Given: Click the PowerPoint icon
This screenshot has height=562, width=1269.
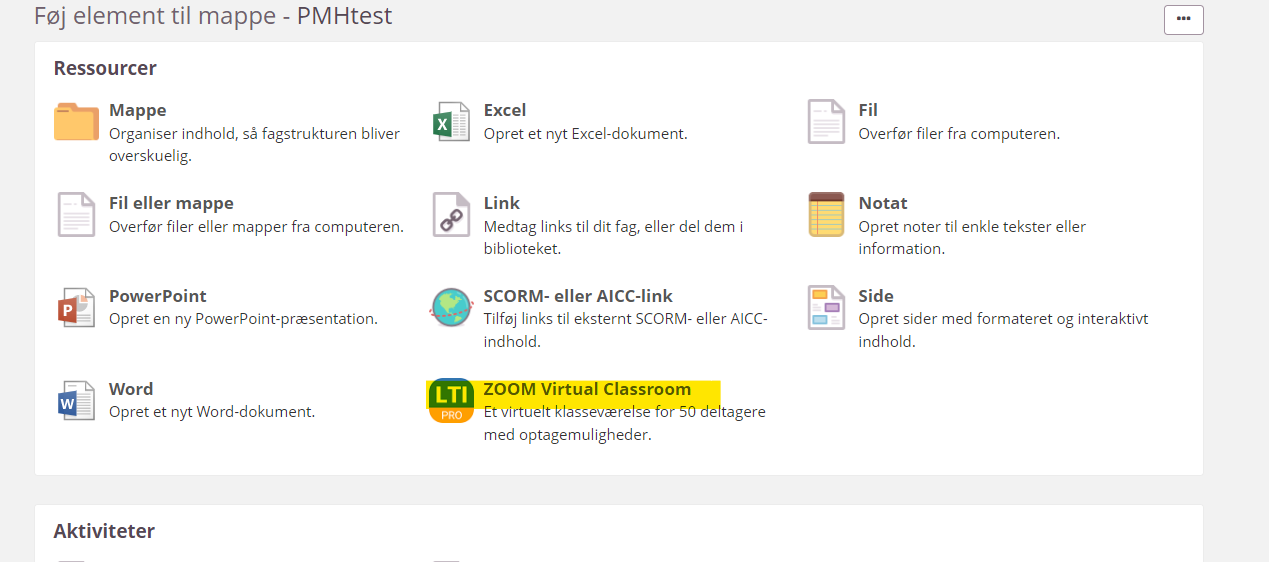Looking at the screenshot, I should [x=76, y=308].
